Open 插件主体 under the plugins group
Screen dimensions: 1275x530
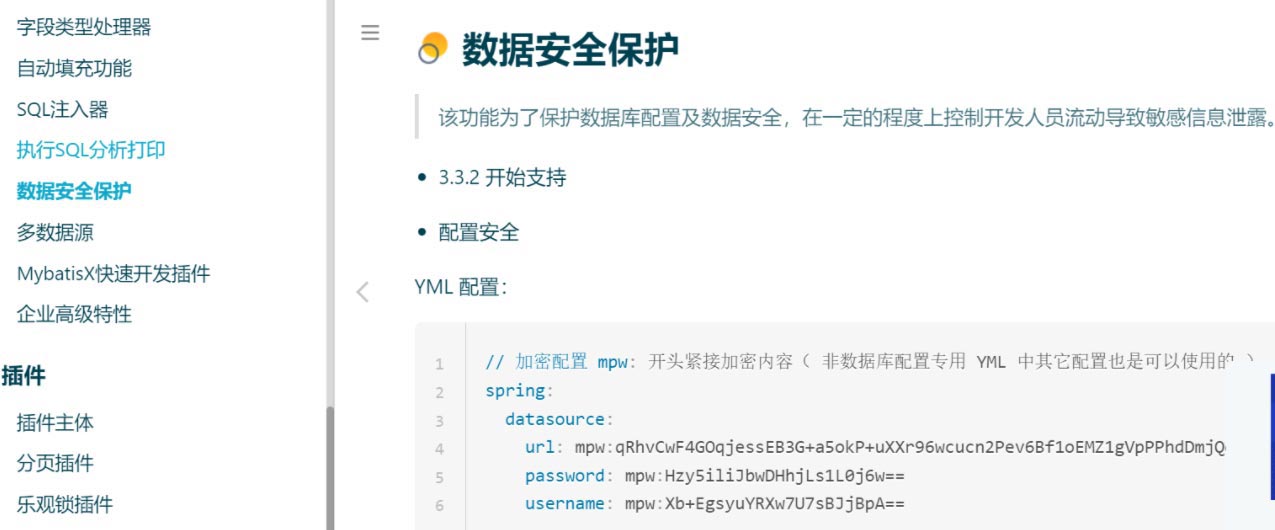point(55,422)
